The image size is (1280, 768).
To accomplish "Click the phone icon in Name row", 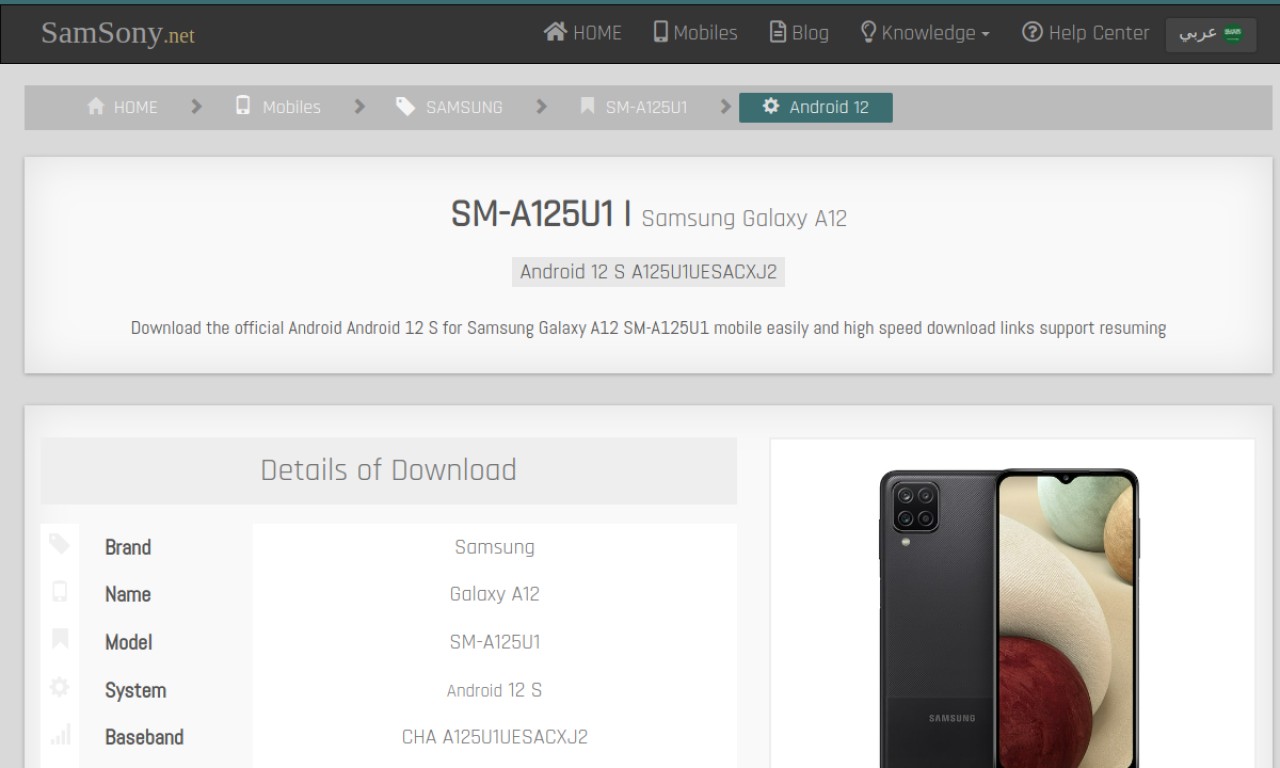I will (x=59, y=591).
